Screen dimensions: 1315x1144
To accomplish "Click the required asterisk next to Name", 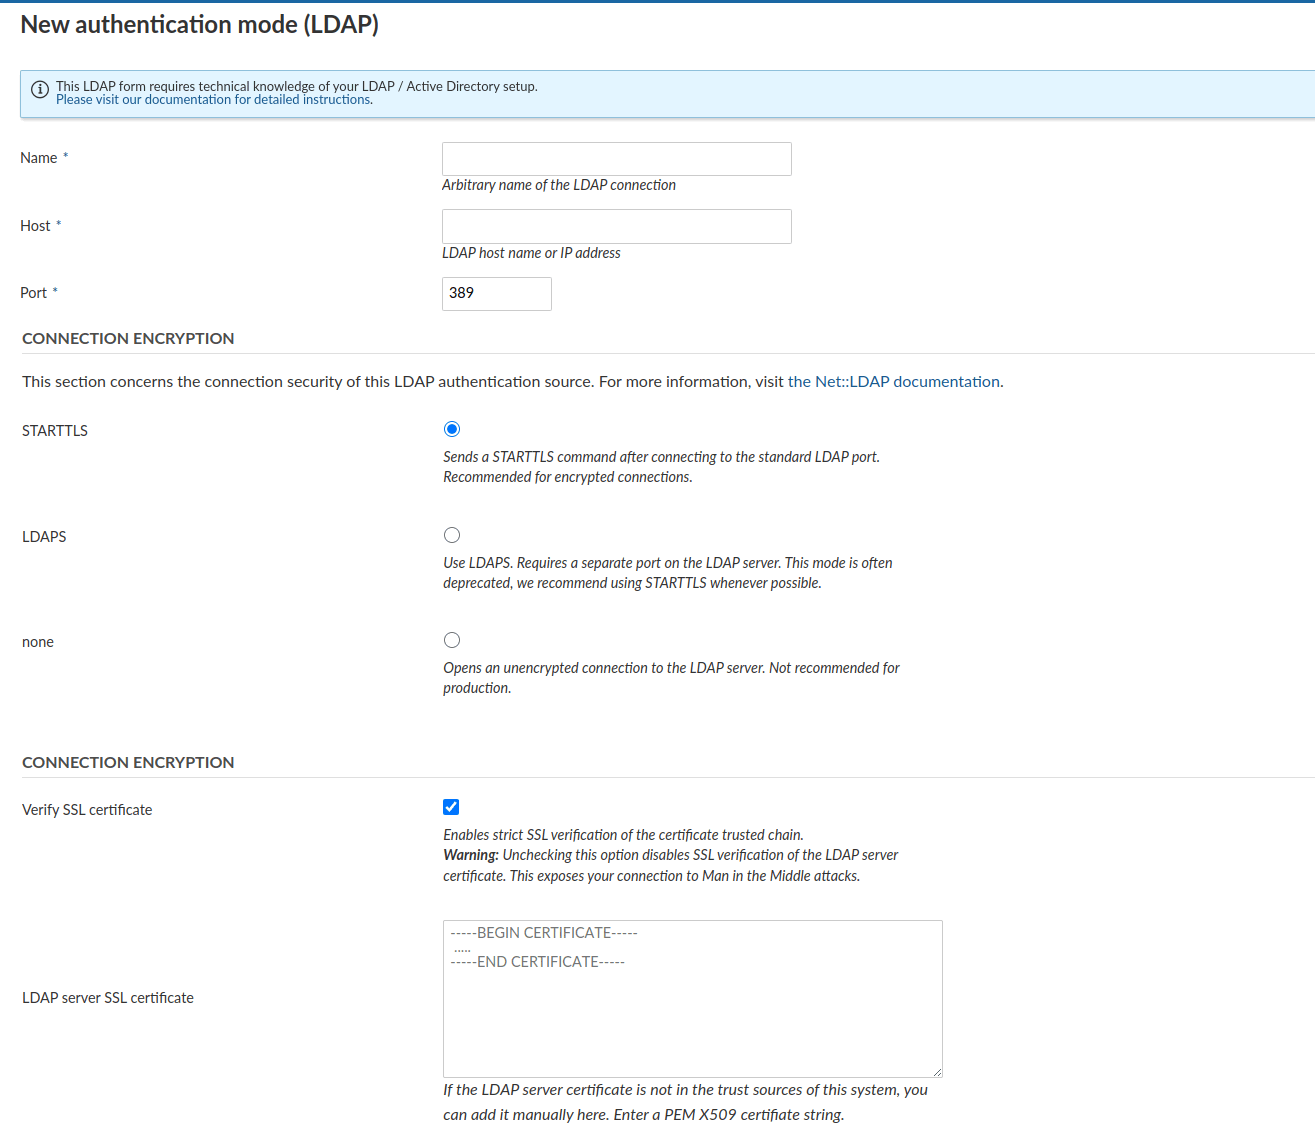I will [x=66, y=155].
